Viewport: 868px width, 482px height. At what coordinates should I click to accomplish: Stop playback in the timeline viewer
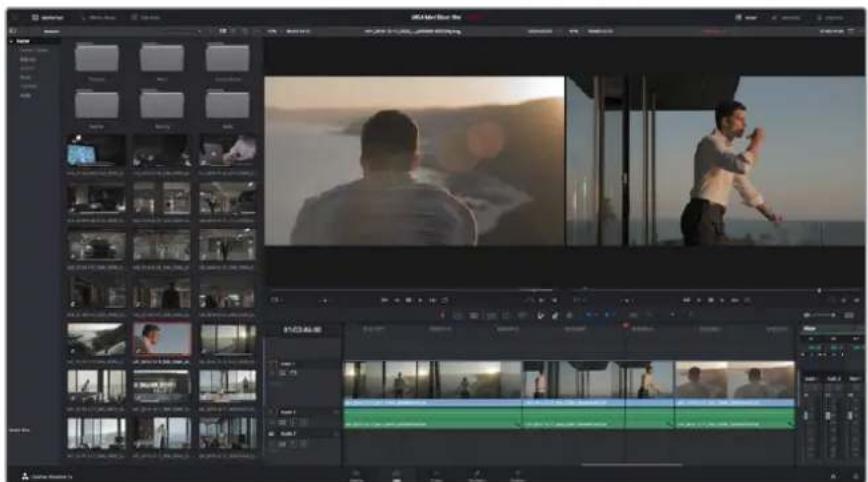tap(711, 300)
